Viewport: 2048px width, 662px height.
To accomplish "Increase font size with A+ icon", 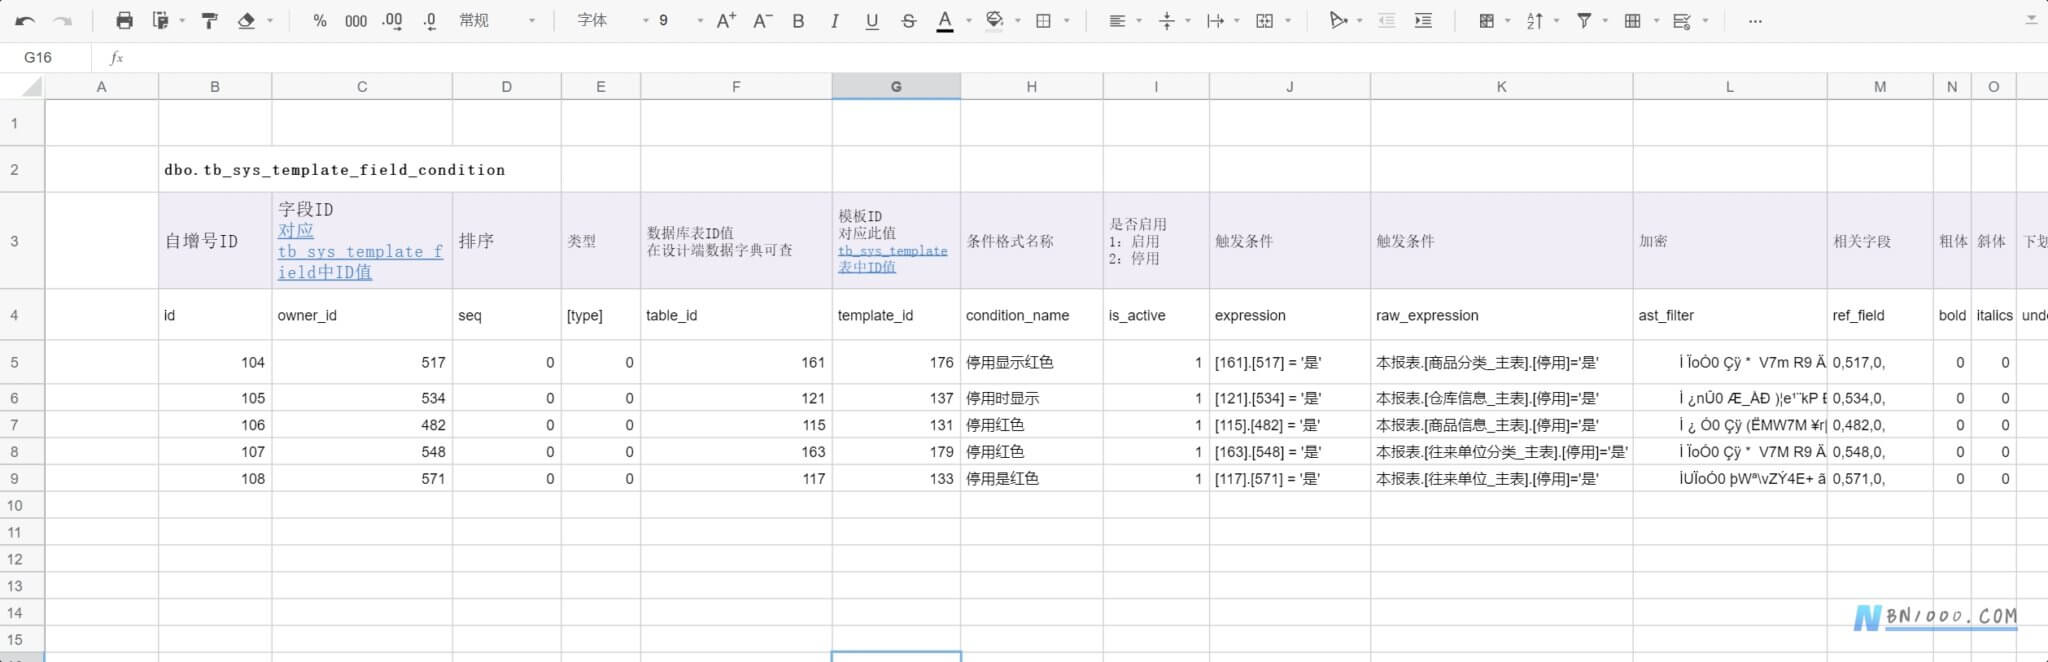I will pyautogui.click(x=726, y=21).
